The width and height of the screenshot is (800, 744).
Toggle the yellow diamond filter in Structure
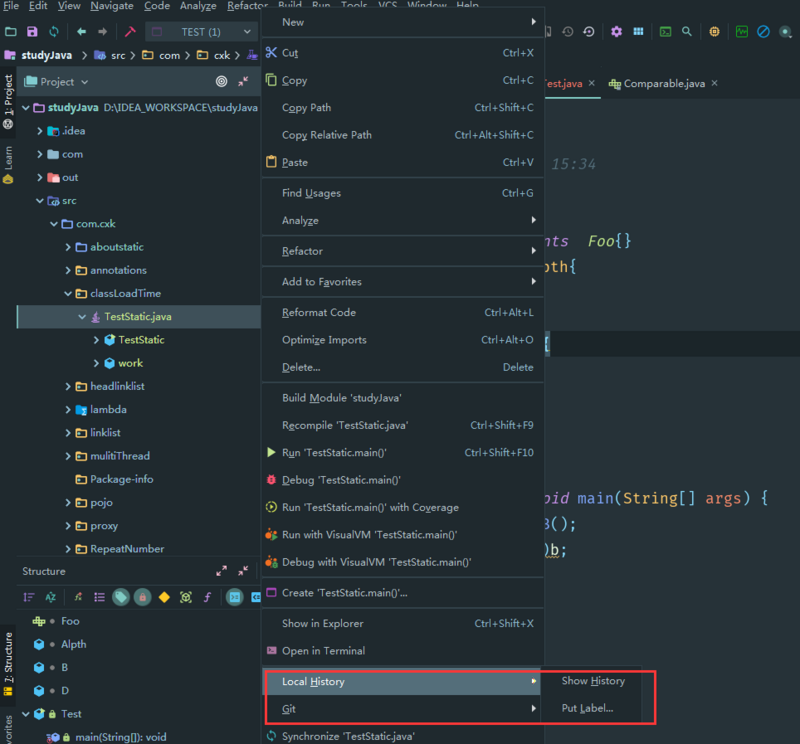[164, 597]
